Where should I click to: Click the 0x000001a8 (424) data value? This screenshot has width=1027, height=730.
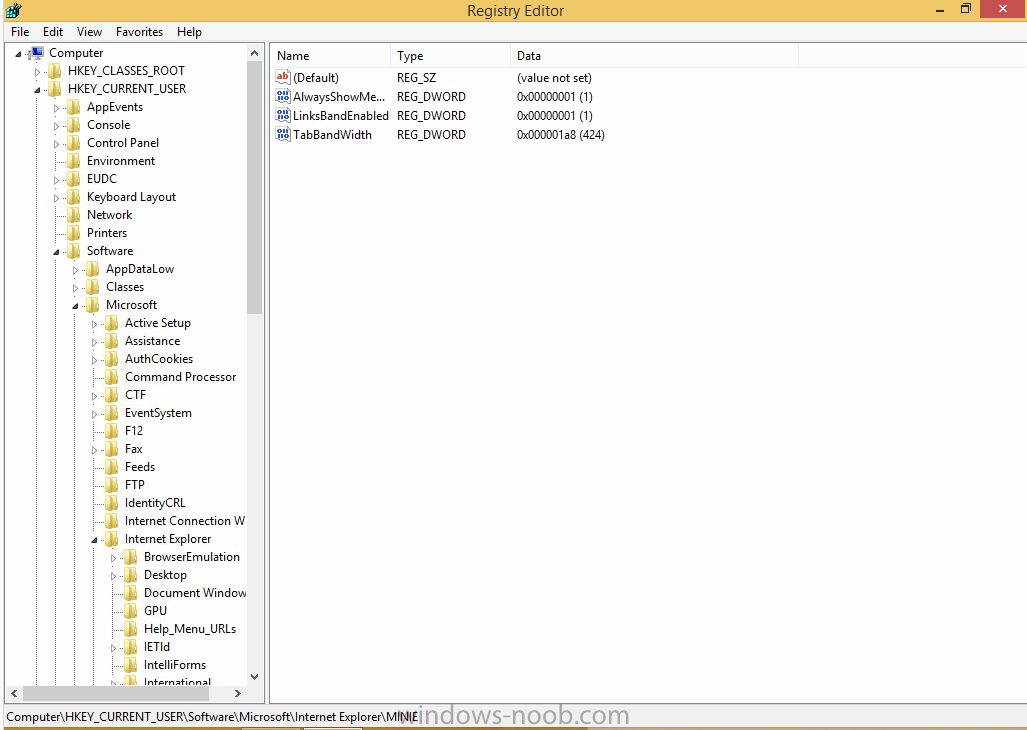[x=561, y=134]
